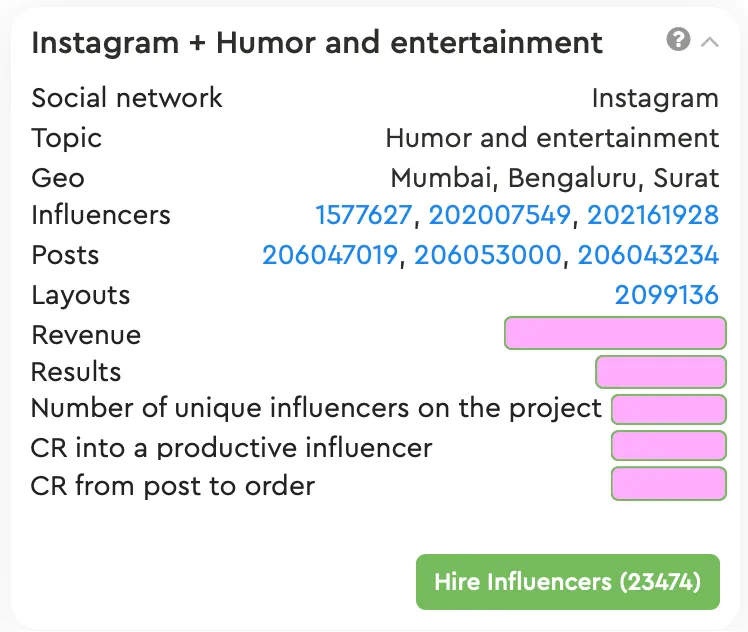The width and height of the screenshot is (748, 632).
Task: Click hidden CR into a productive influencer value
Action: point(668,446)
